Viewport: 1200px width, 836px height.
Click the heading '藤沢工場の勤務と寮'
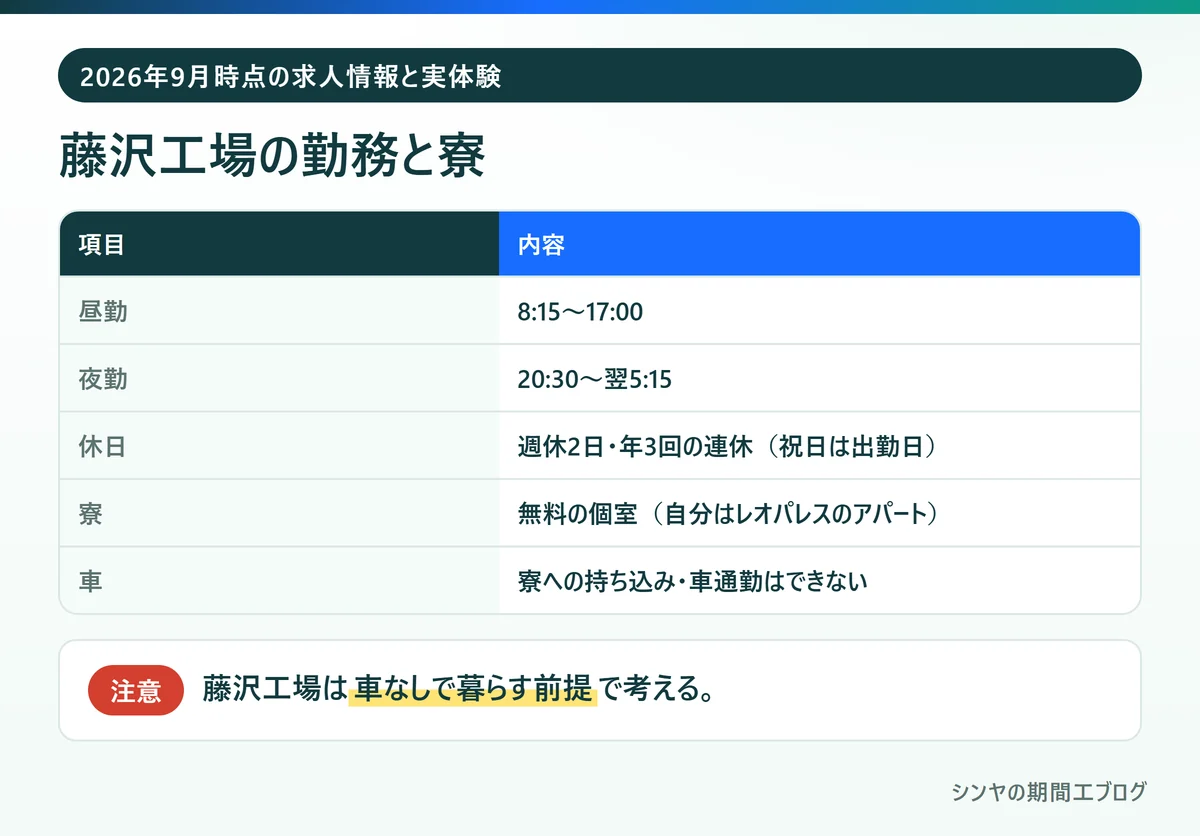[x=272, y=155]
